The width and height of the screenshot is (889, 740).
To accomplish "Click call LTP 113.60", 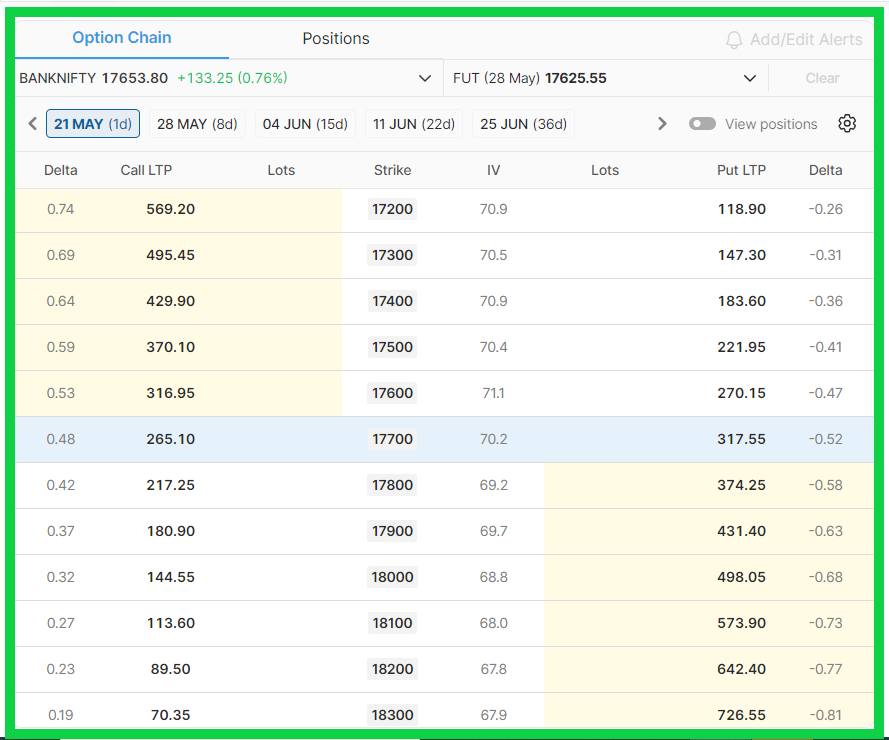I will tap(171, 623).
